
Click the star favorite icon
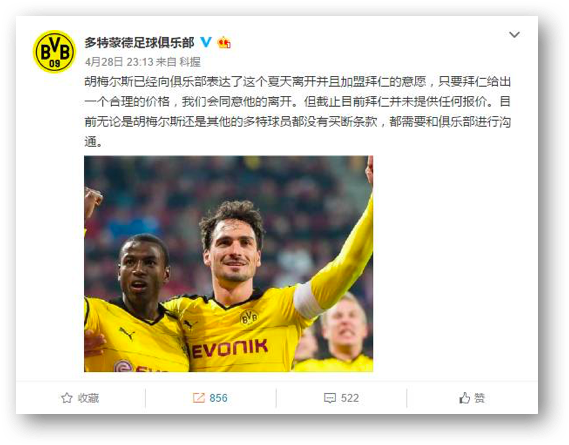(x=66, y=398)
